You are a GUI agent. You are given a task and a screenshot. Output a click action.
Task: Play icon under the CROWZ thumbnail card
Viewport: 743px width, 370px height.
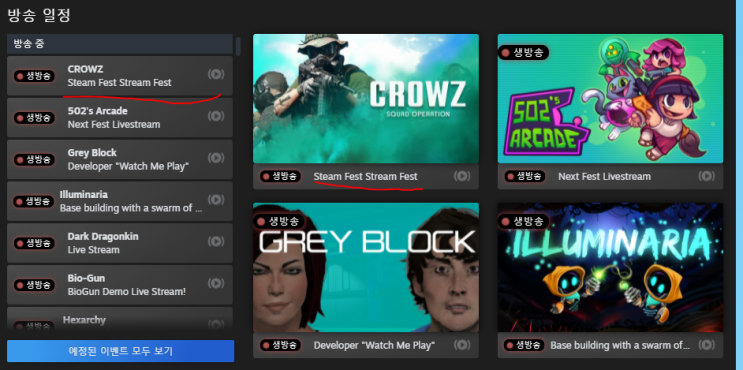click(462, 176)
